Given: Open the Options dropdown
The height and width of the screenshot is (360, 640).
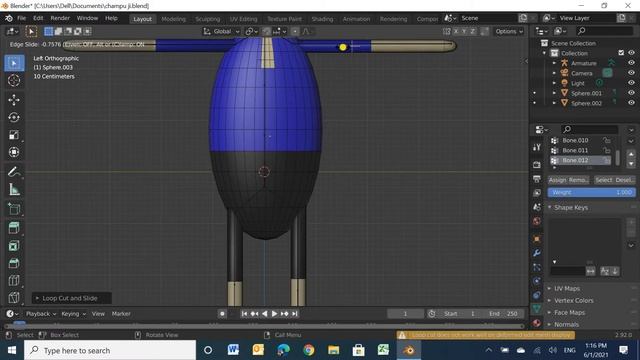Looking at the screenshot, I should (509, 31).
